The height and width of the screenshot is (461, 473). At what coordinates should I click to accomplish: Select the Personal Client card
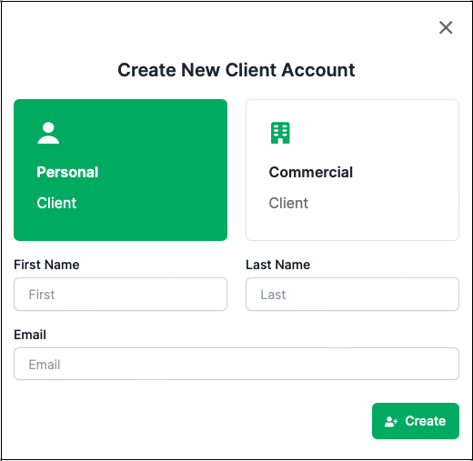[x=120, y=170]
